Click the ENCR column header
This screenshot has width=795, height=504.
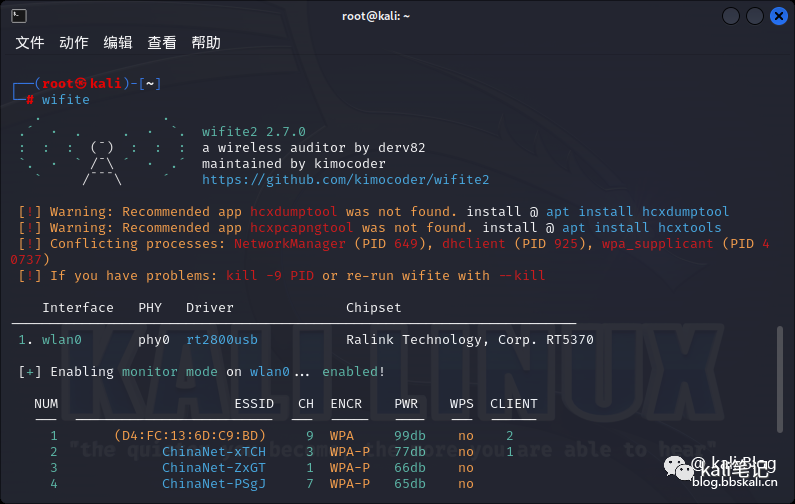(x=346, y=404)
